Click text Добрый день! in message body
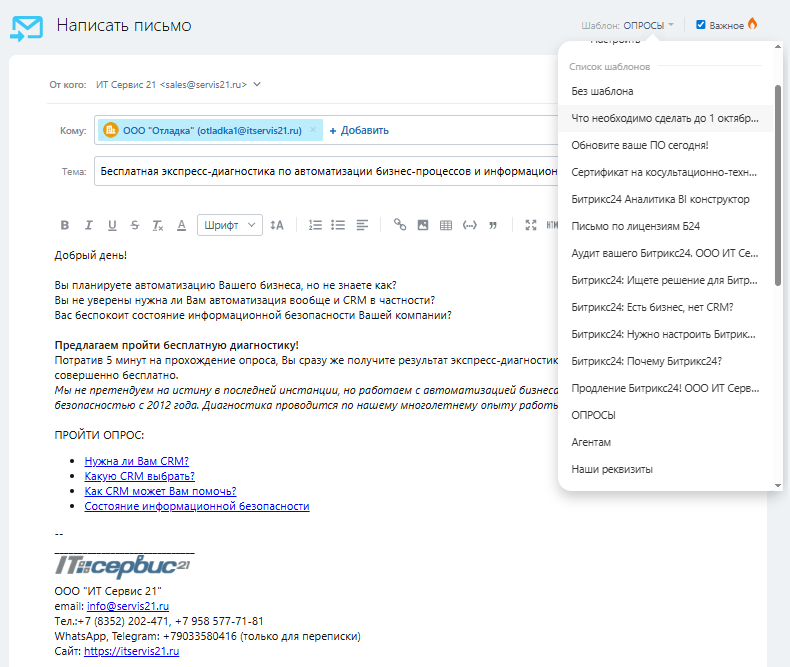 tap(91, 255)
